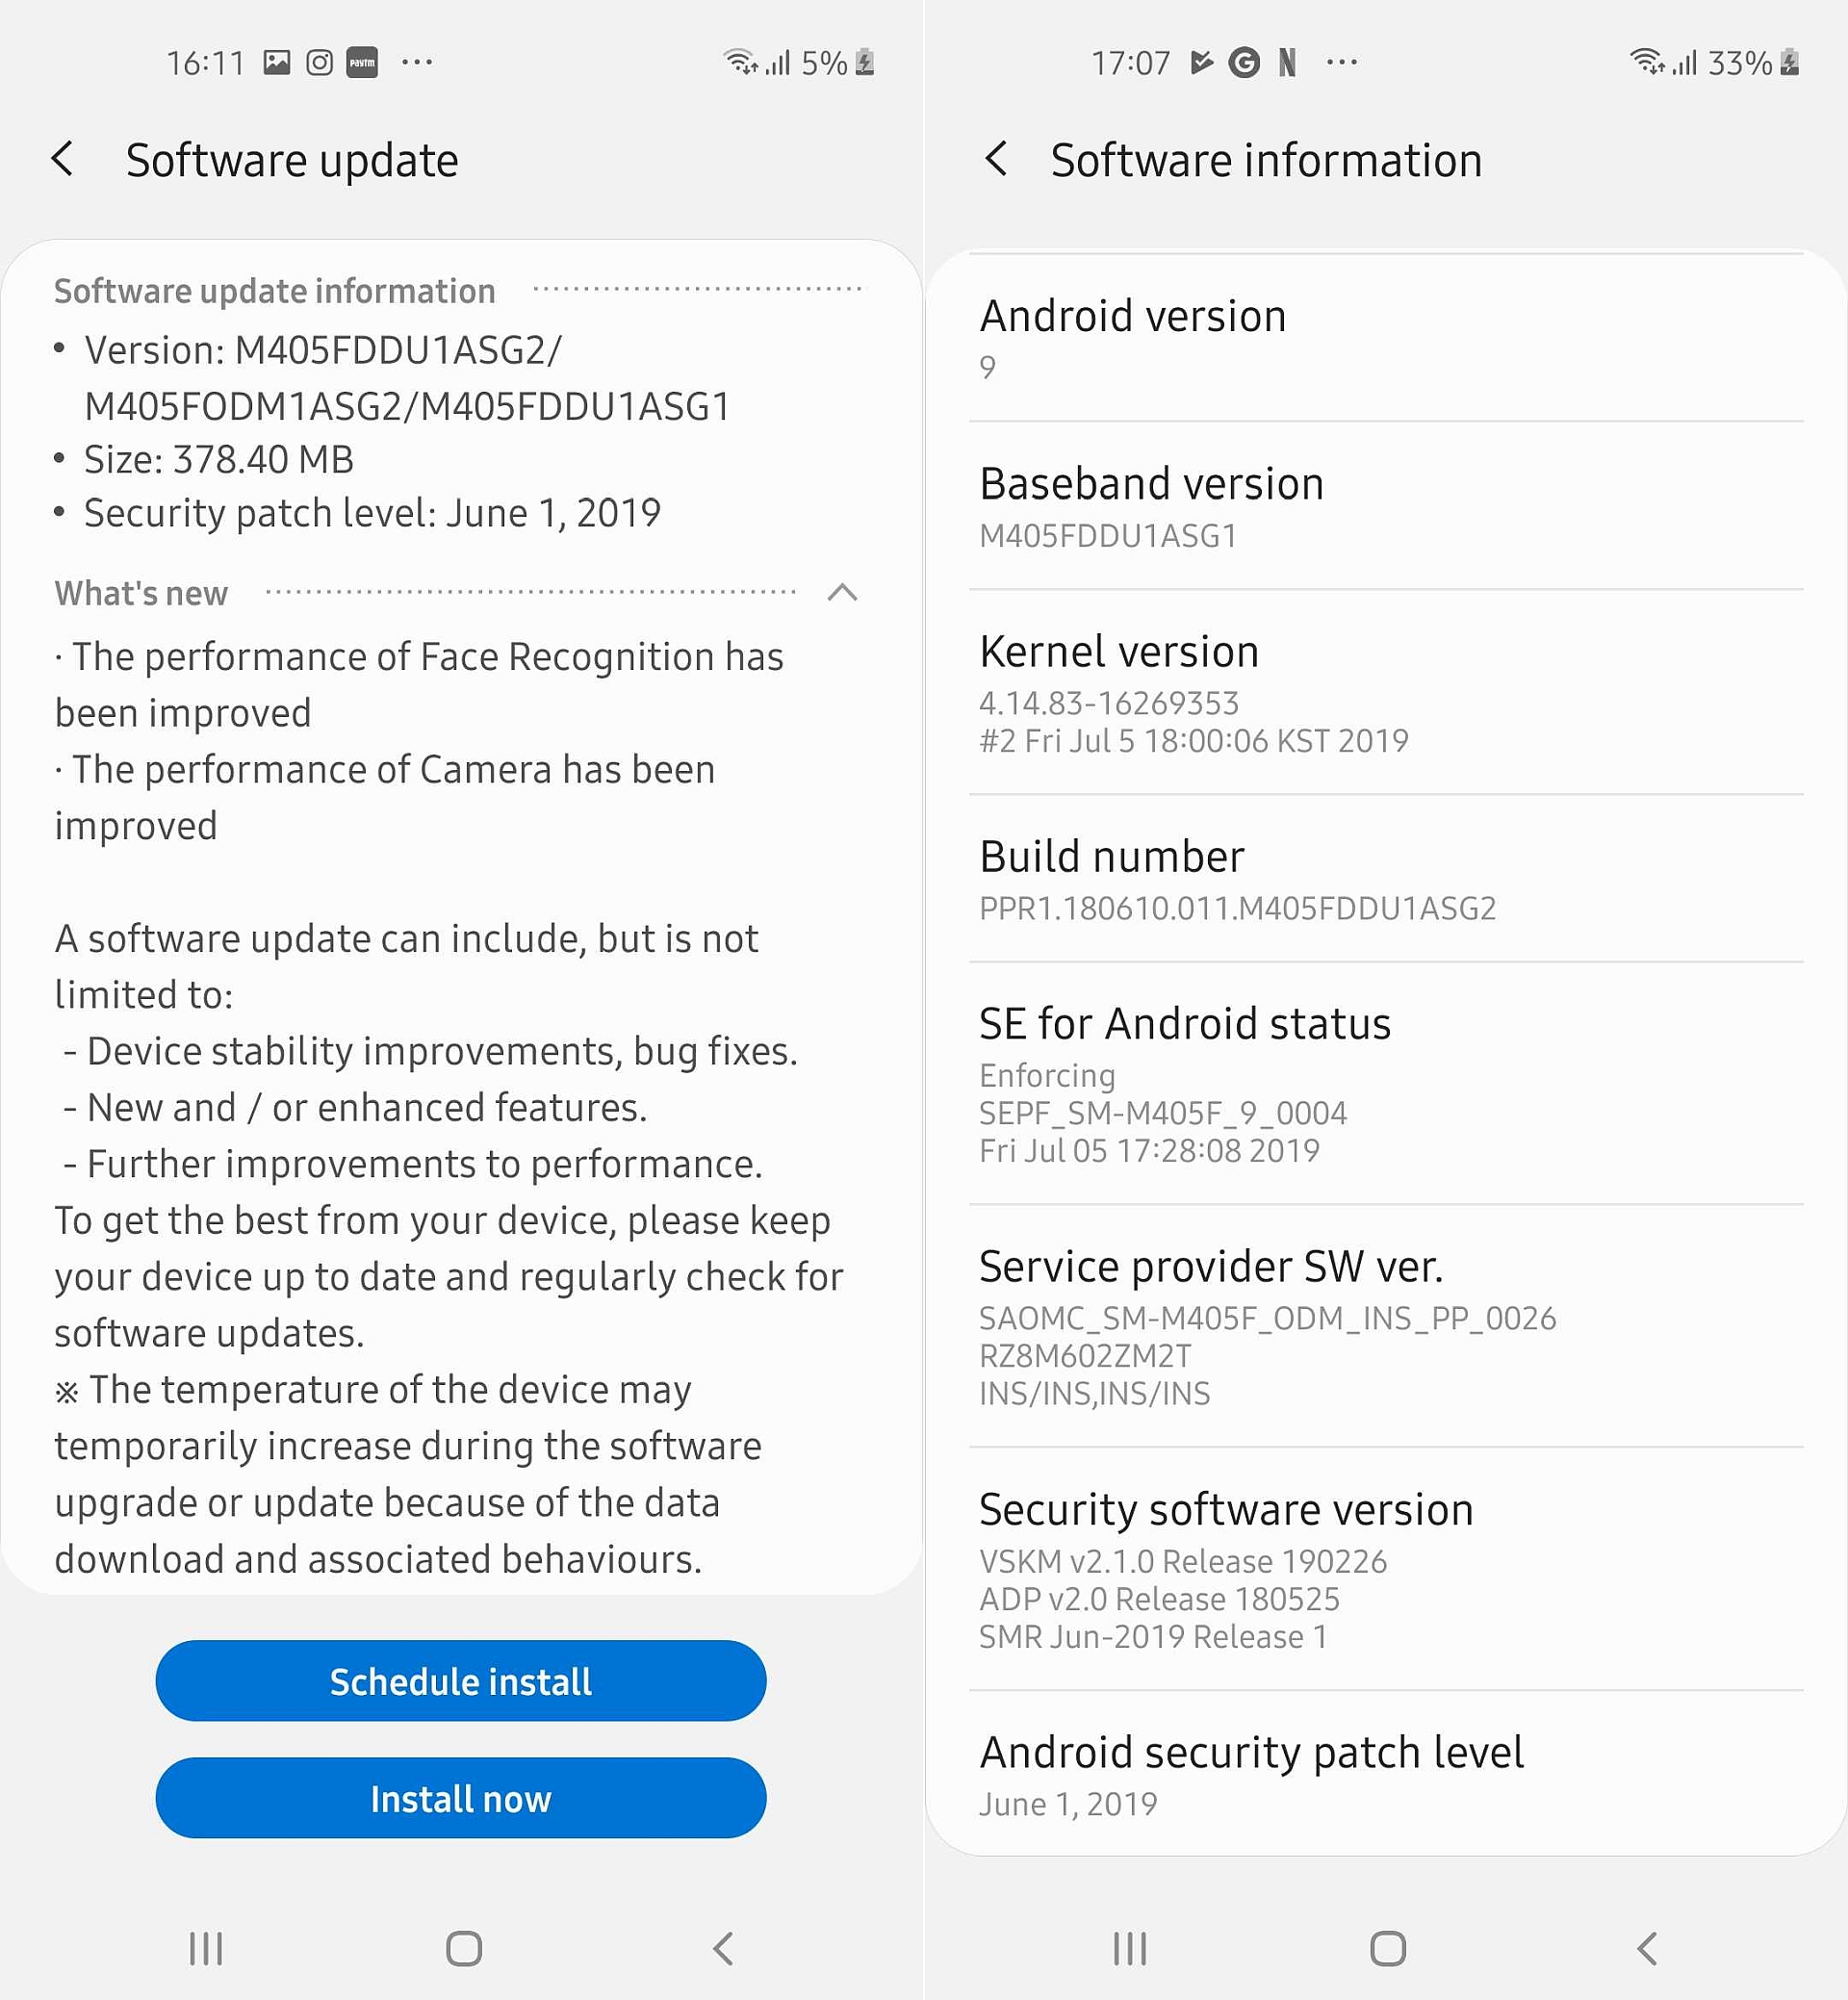The image size is (1848, 2000).
Task: Select the Android version item
Action: pos(1386,338)
